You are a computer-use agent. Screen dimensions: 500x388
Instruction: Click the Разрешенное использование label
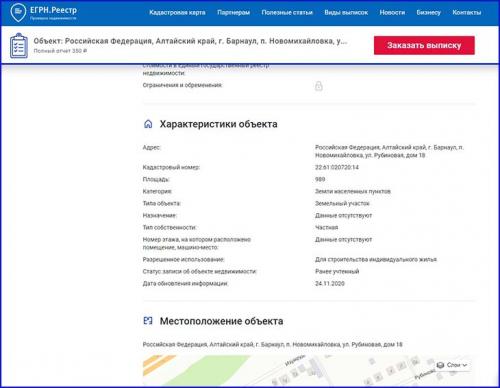click(x=183, y=259)
